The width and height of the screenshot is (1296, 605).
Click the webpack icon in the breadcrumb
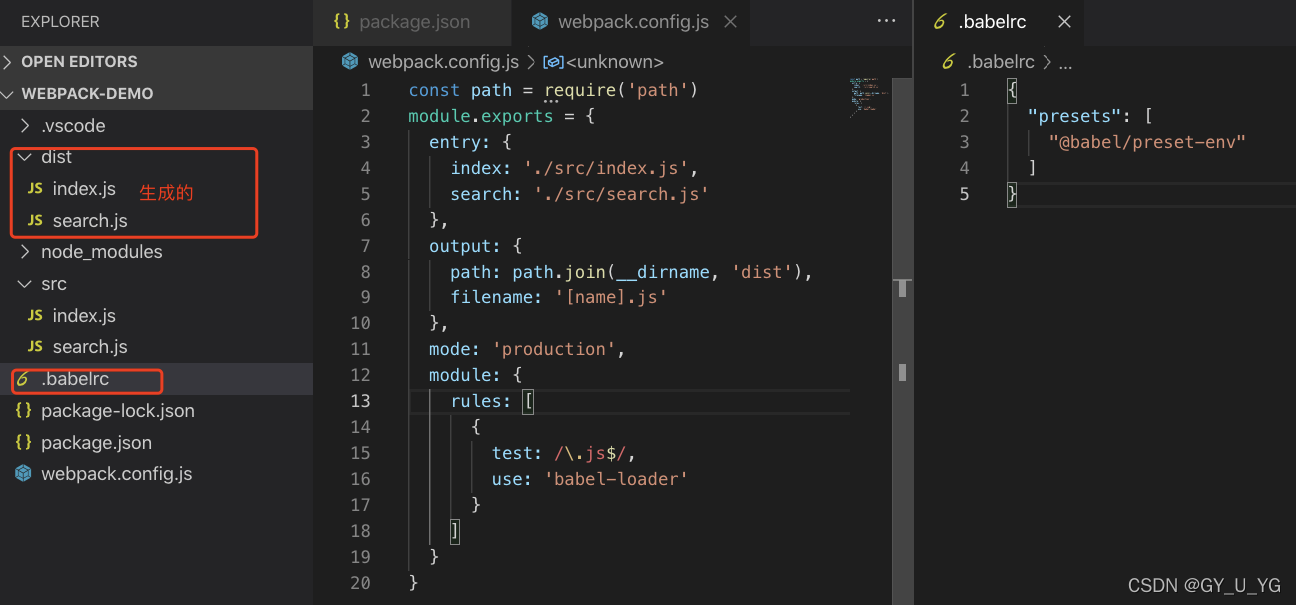coord(350,62)
